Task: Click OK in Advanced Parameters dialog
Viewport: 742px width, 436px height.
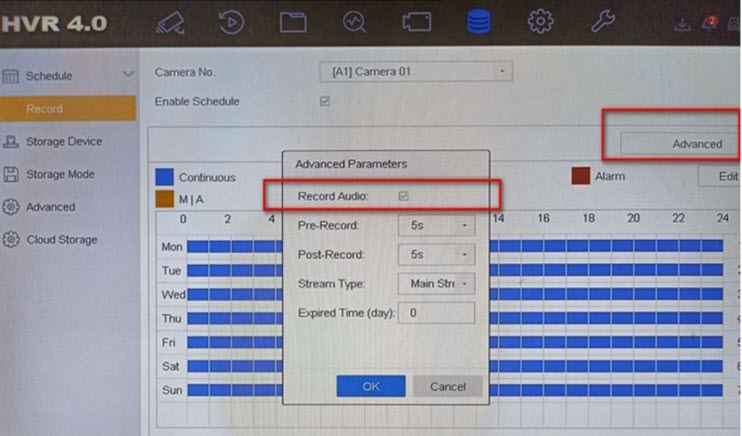Action: 371,386
